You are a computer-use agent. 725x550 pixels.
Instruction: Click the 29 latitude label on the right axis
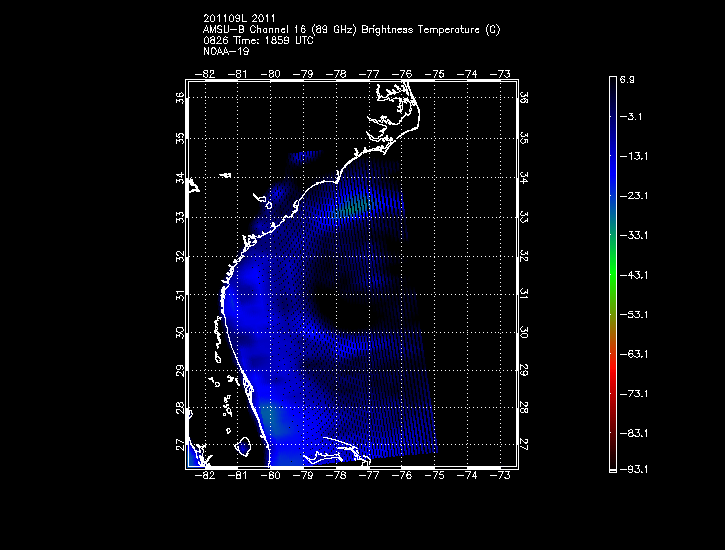524,370
